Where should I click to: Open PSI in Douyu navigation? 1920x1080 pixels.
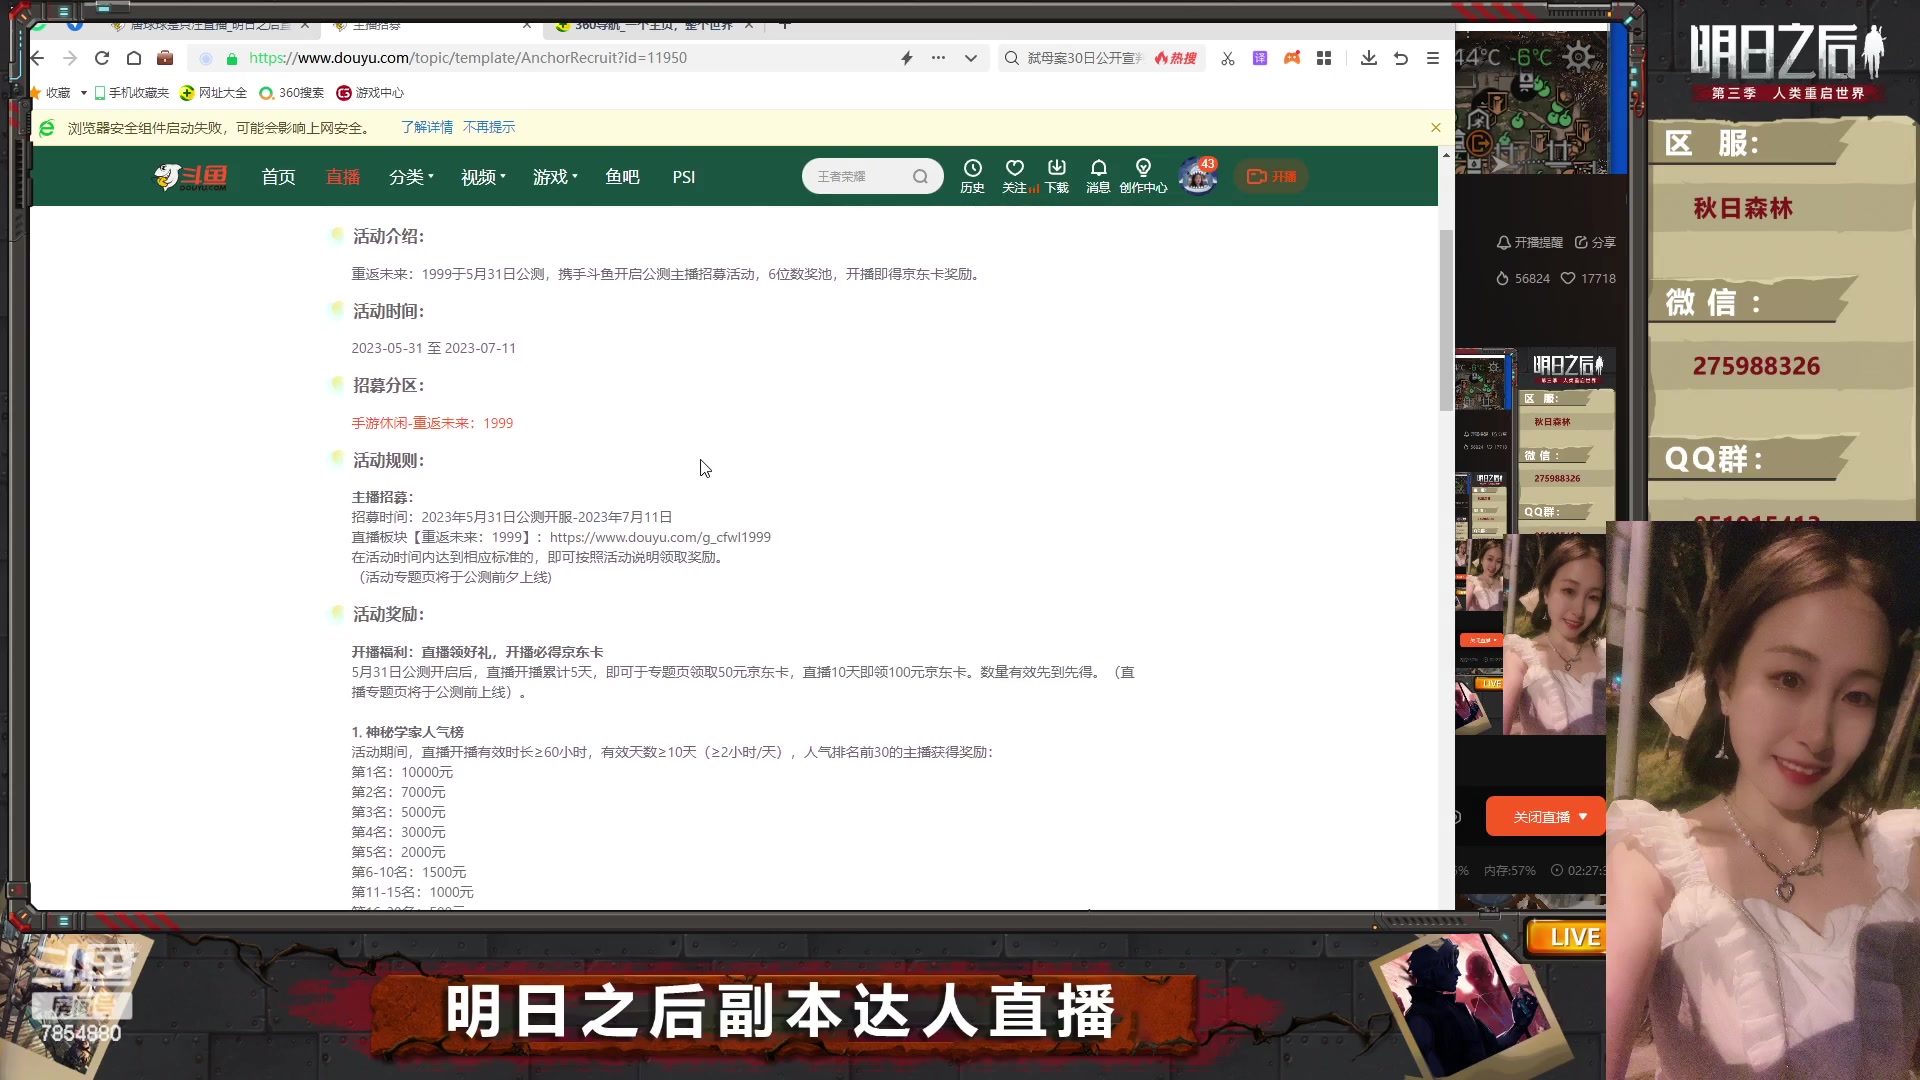click(684, 177)
